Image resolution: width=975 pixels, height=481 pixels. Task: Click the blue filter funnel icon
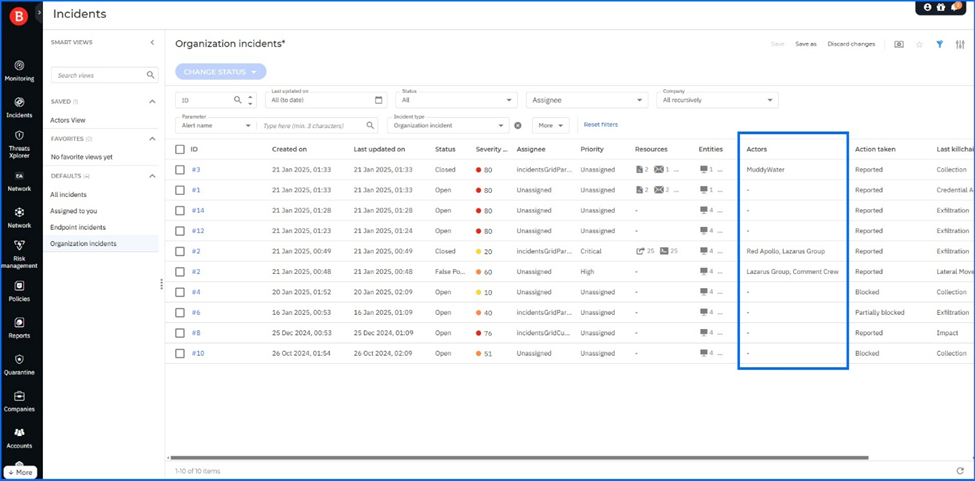939,44
